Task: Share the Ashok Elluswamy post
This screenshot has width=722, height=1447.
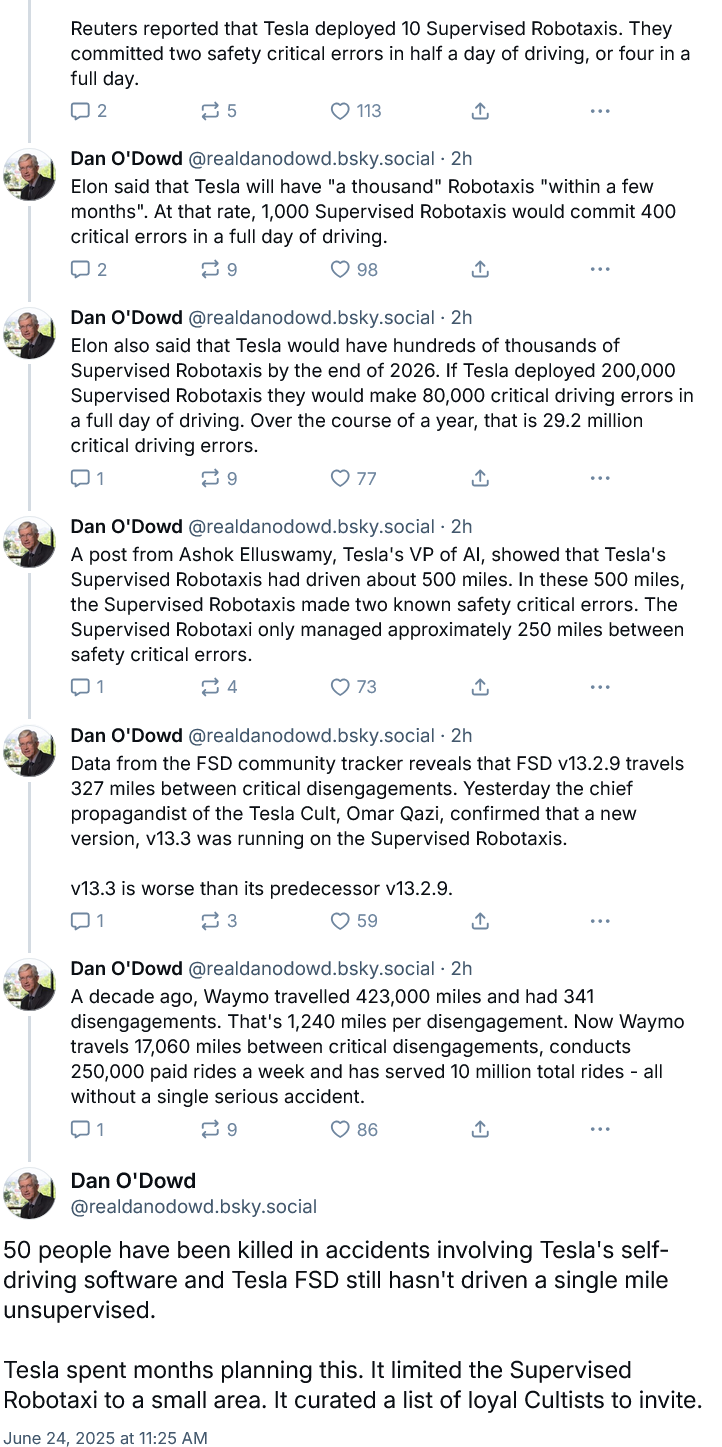Action: click(480, 688)
